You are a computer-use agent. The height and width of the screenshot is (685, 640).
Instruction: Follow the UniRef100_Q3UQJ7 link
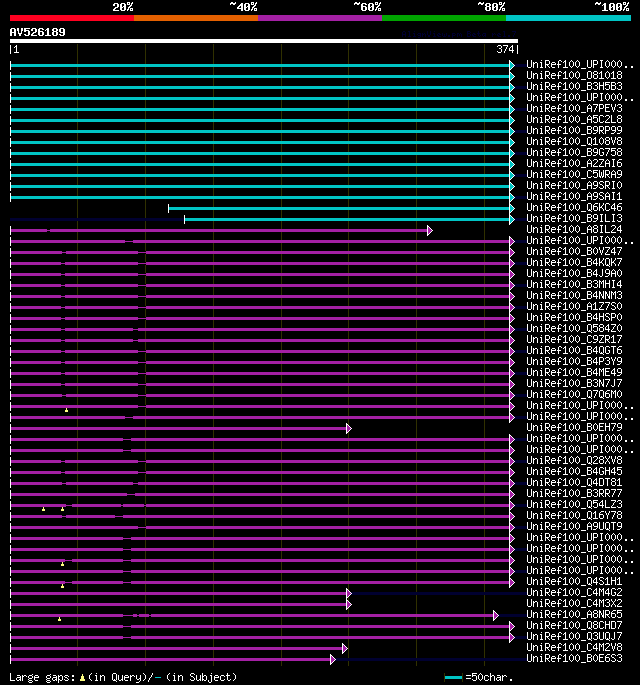click(x=574, y=637)
